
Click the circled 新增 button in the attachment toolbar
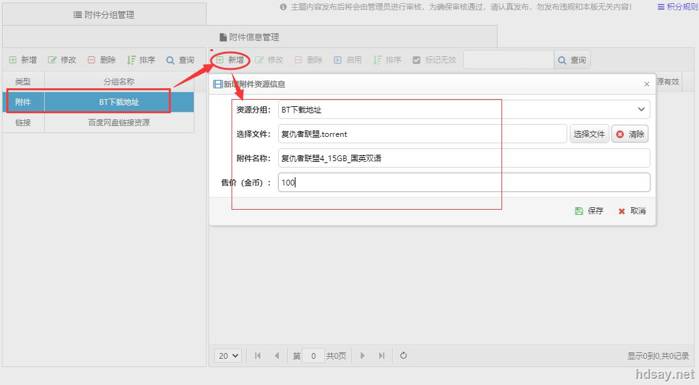tap(230, 60)
